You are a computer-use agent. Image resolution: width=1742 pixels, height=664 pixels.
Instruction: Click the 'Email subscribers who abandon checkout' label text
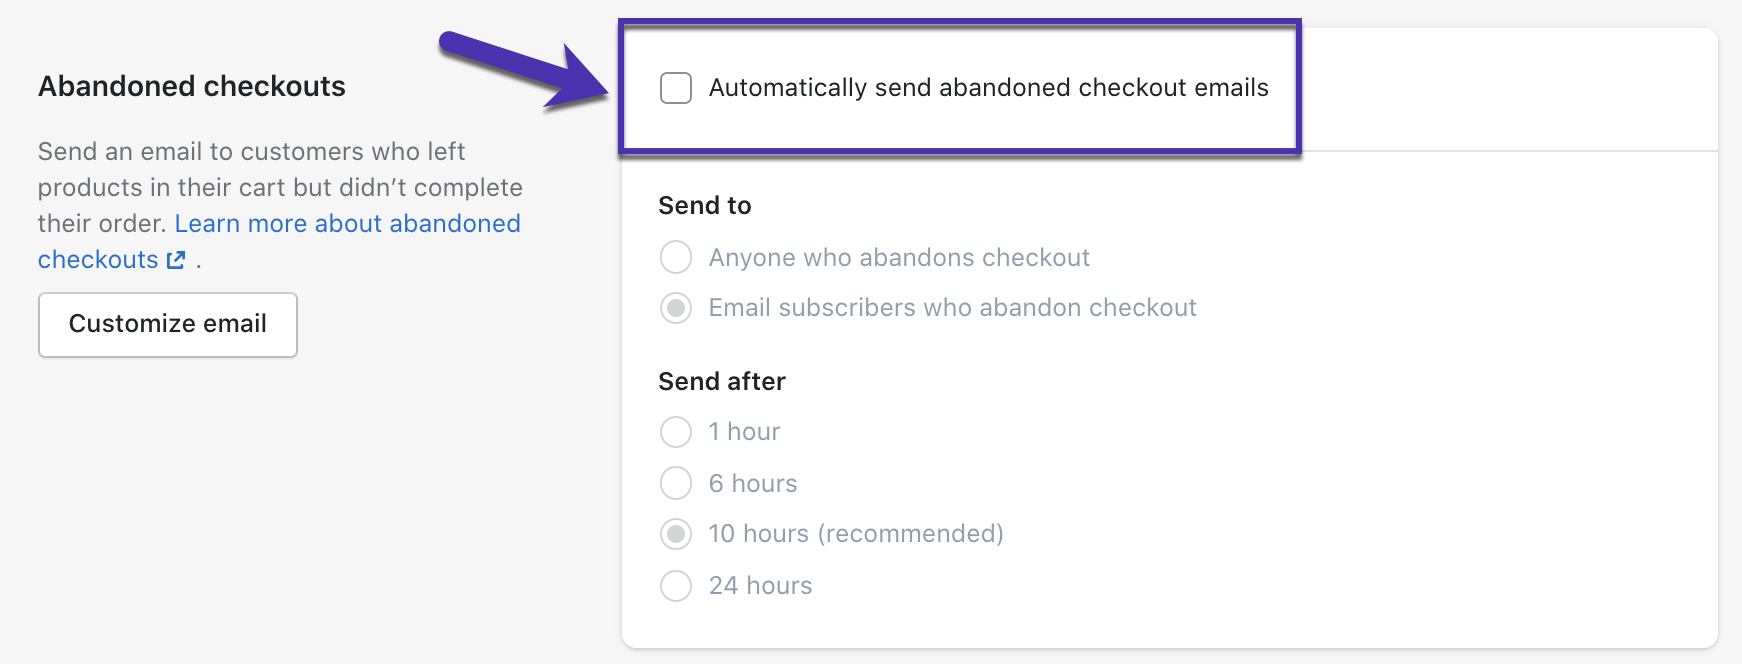pyautogui.click(x=952, y=307)
